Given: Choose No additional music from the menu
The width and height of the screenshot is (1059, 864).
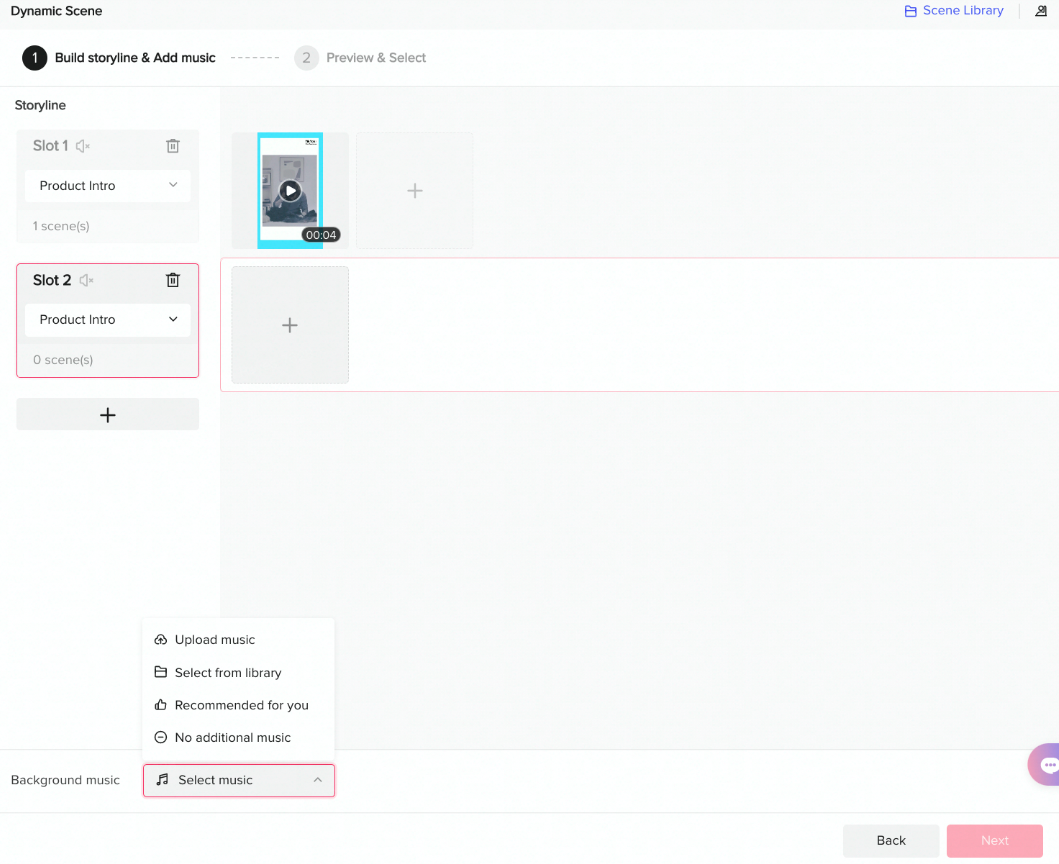Looking at the screenshot, I should click(x=232, y=737).
